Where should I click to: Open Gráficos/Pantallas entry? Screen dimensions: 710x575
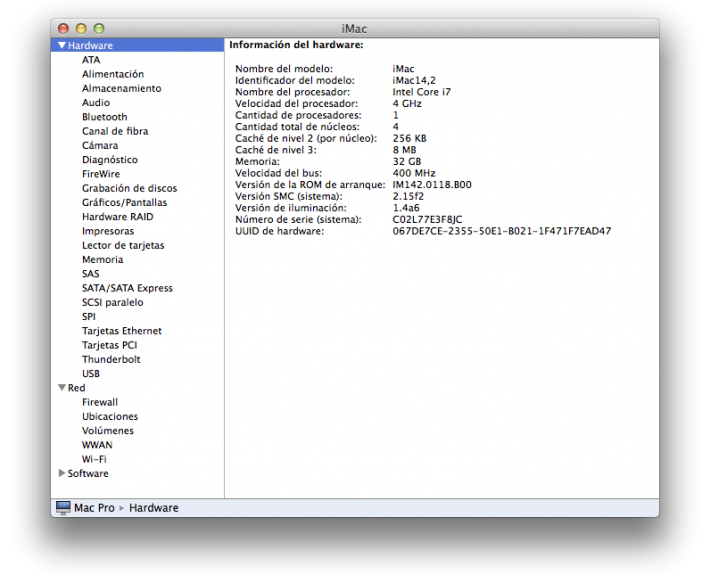(x=125, y=202)
